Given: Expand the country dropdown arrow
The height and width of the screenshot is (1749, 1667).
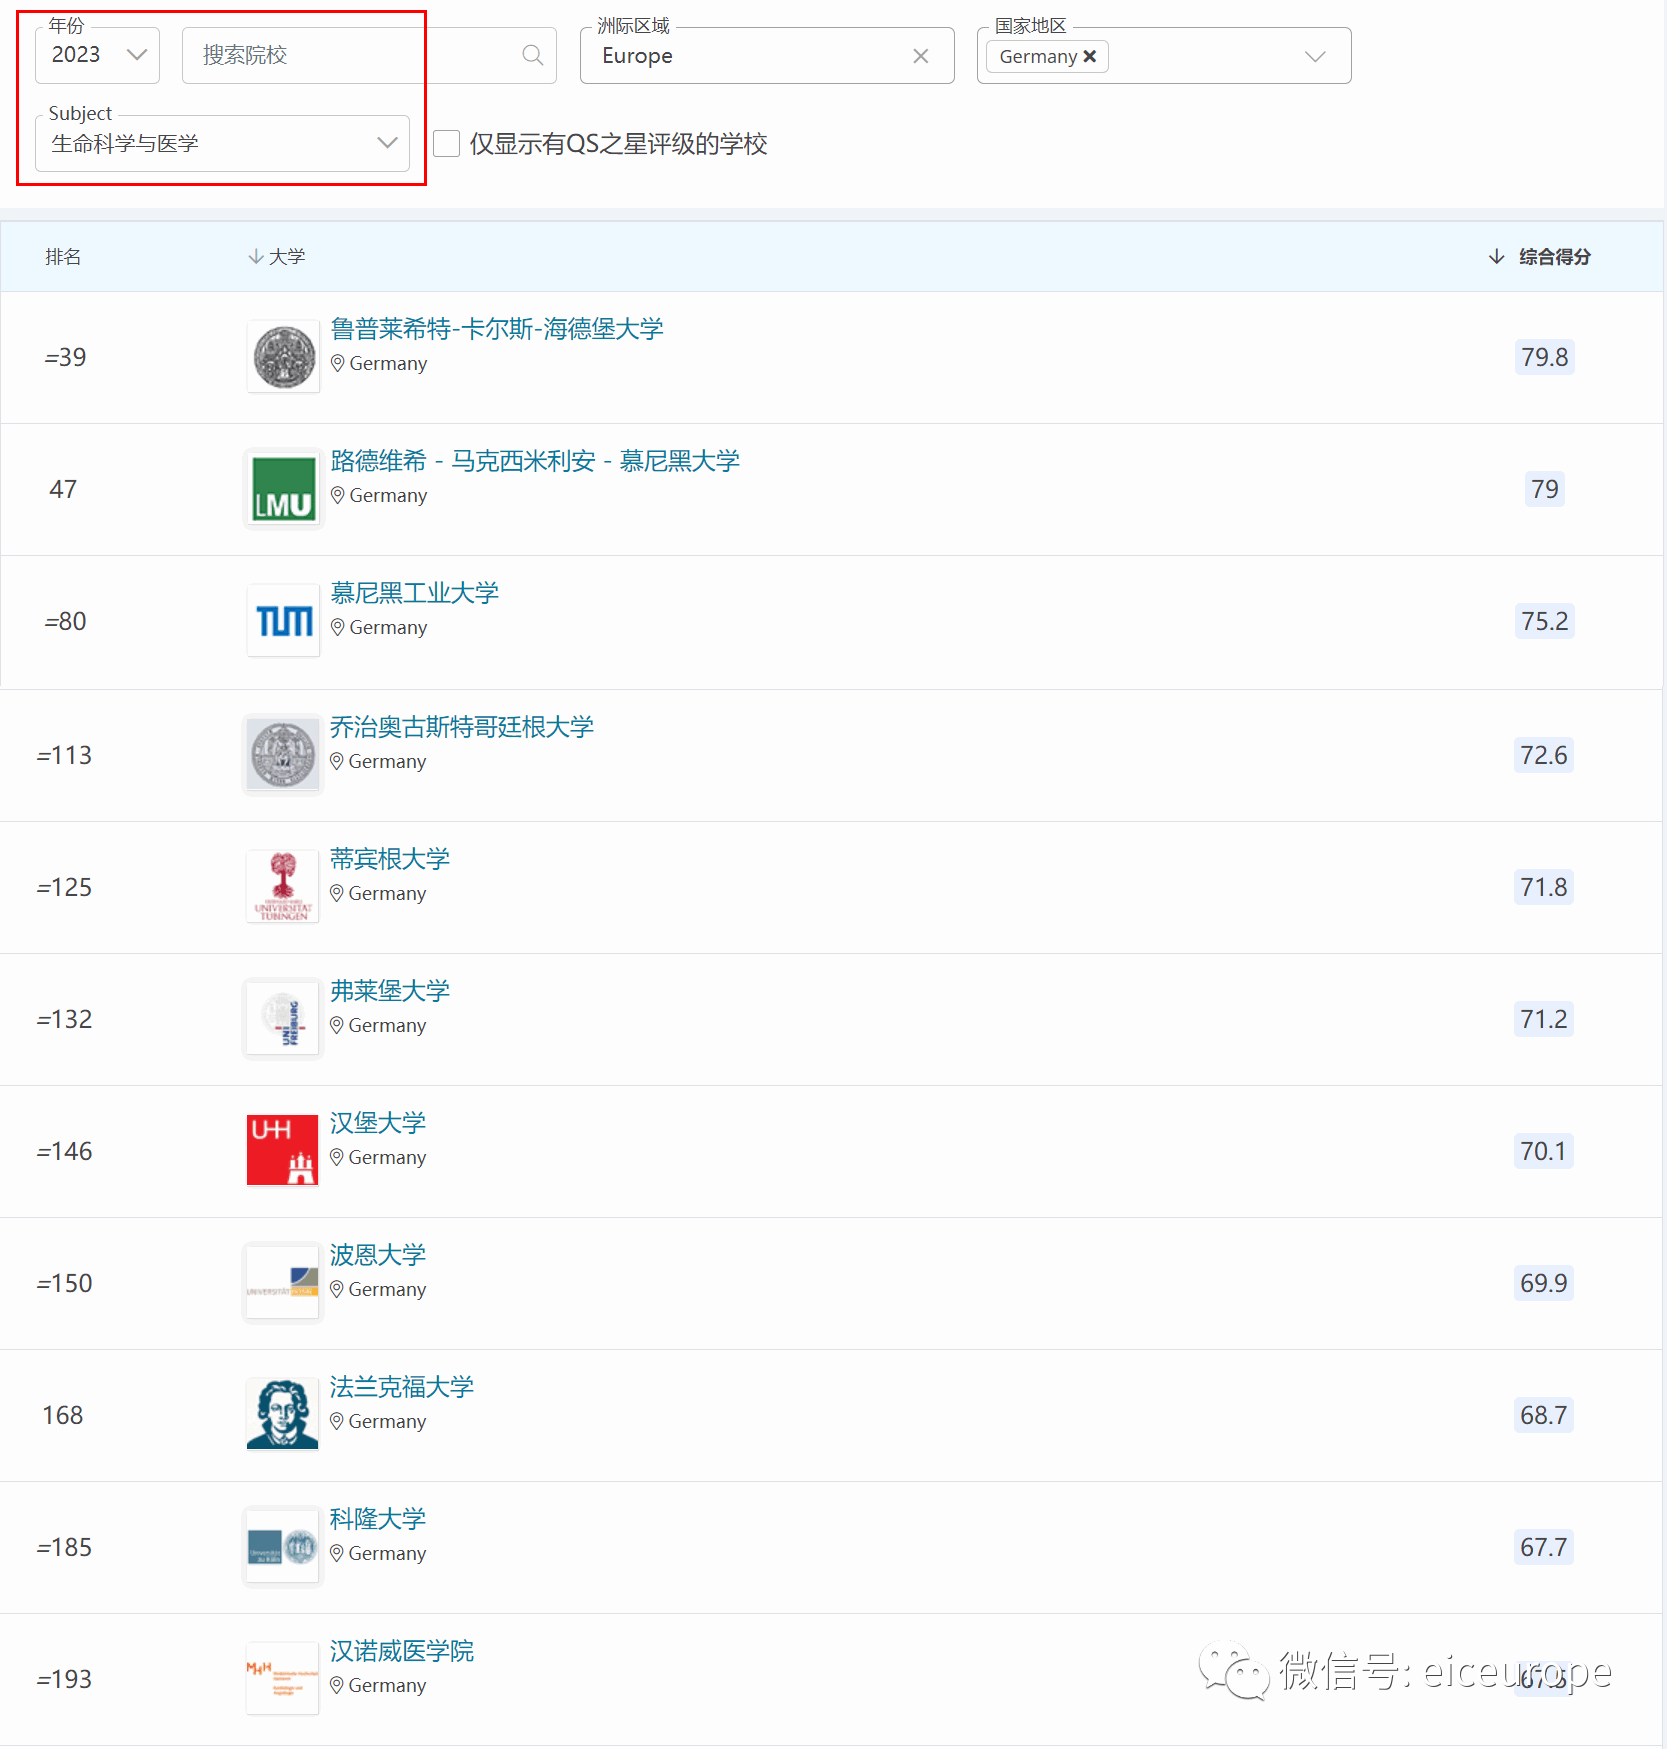Looking at the screenshot, I should (x=1315, y=56).
